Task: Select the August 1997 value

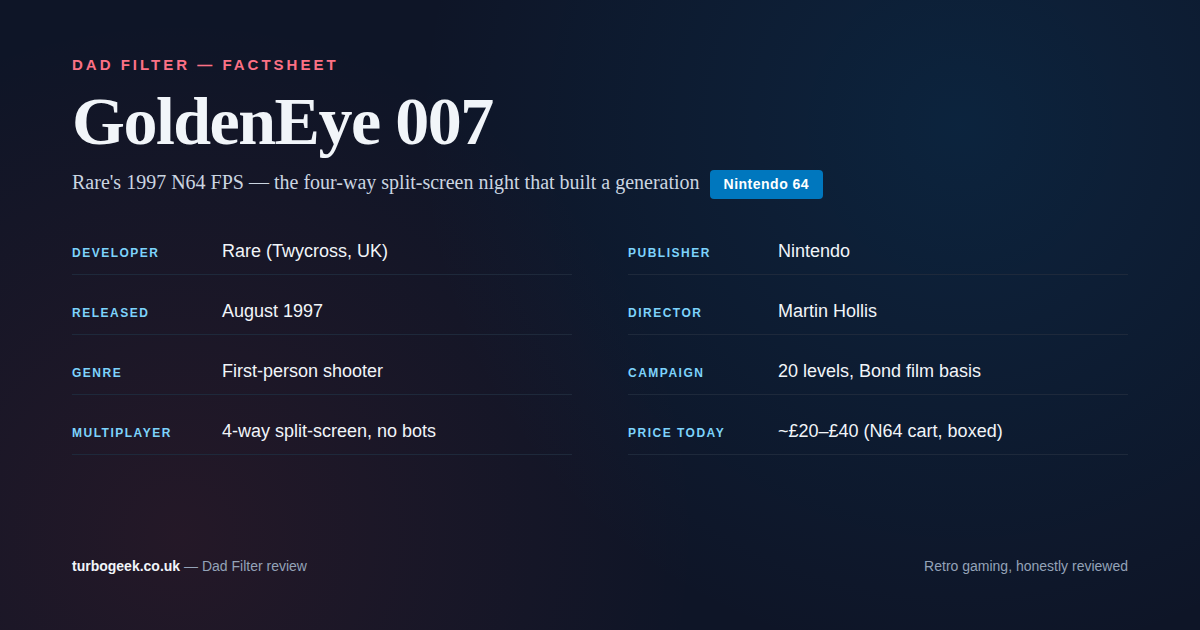Action: pyautogui.click(x=272, y=311)
